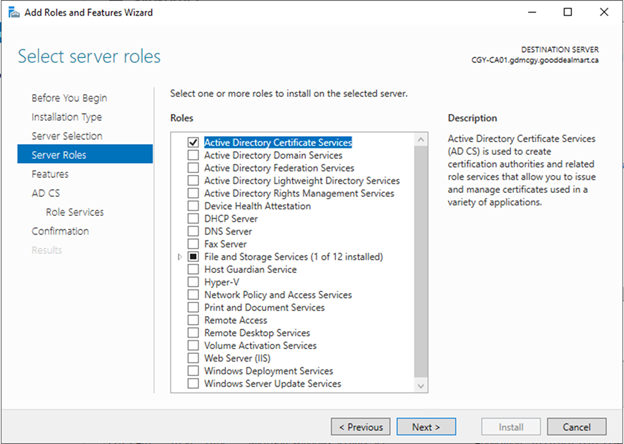Image resolution: width=624 pixels, height=444 pixels.
Task: Click the roles list scroll up arrow
Action: click(421, 140)
